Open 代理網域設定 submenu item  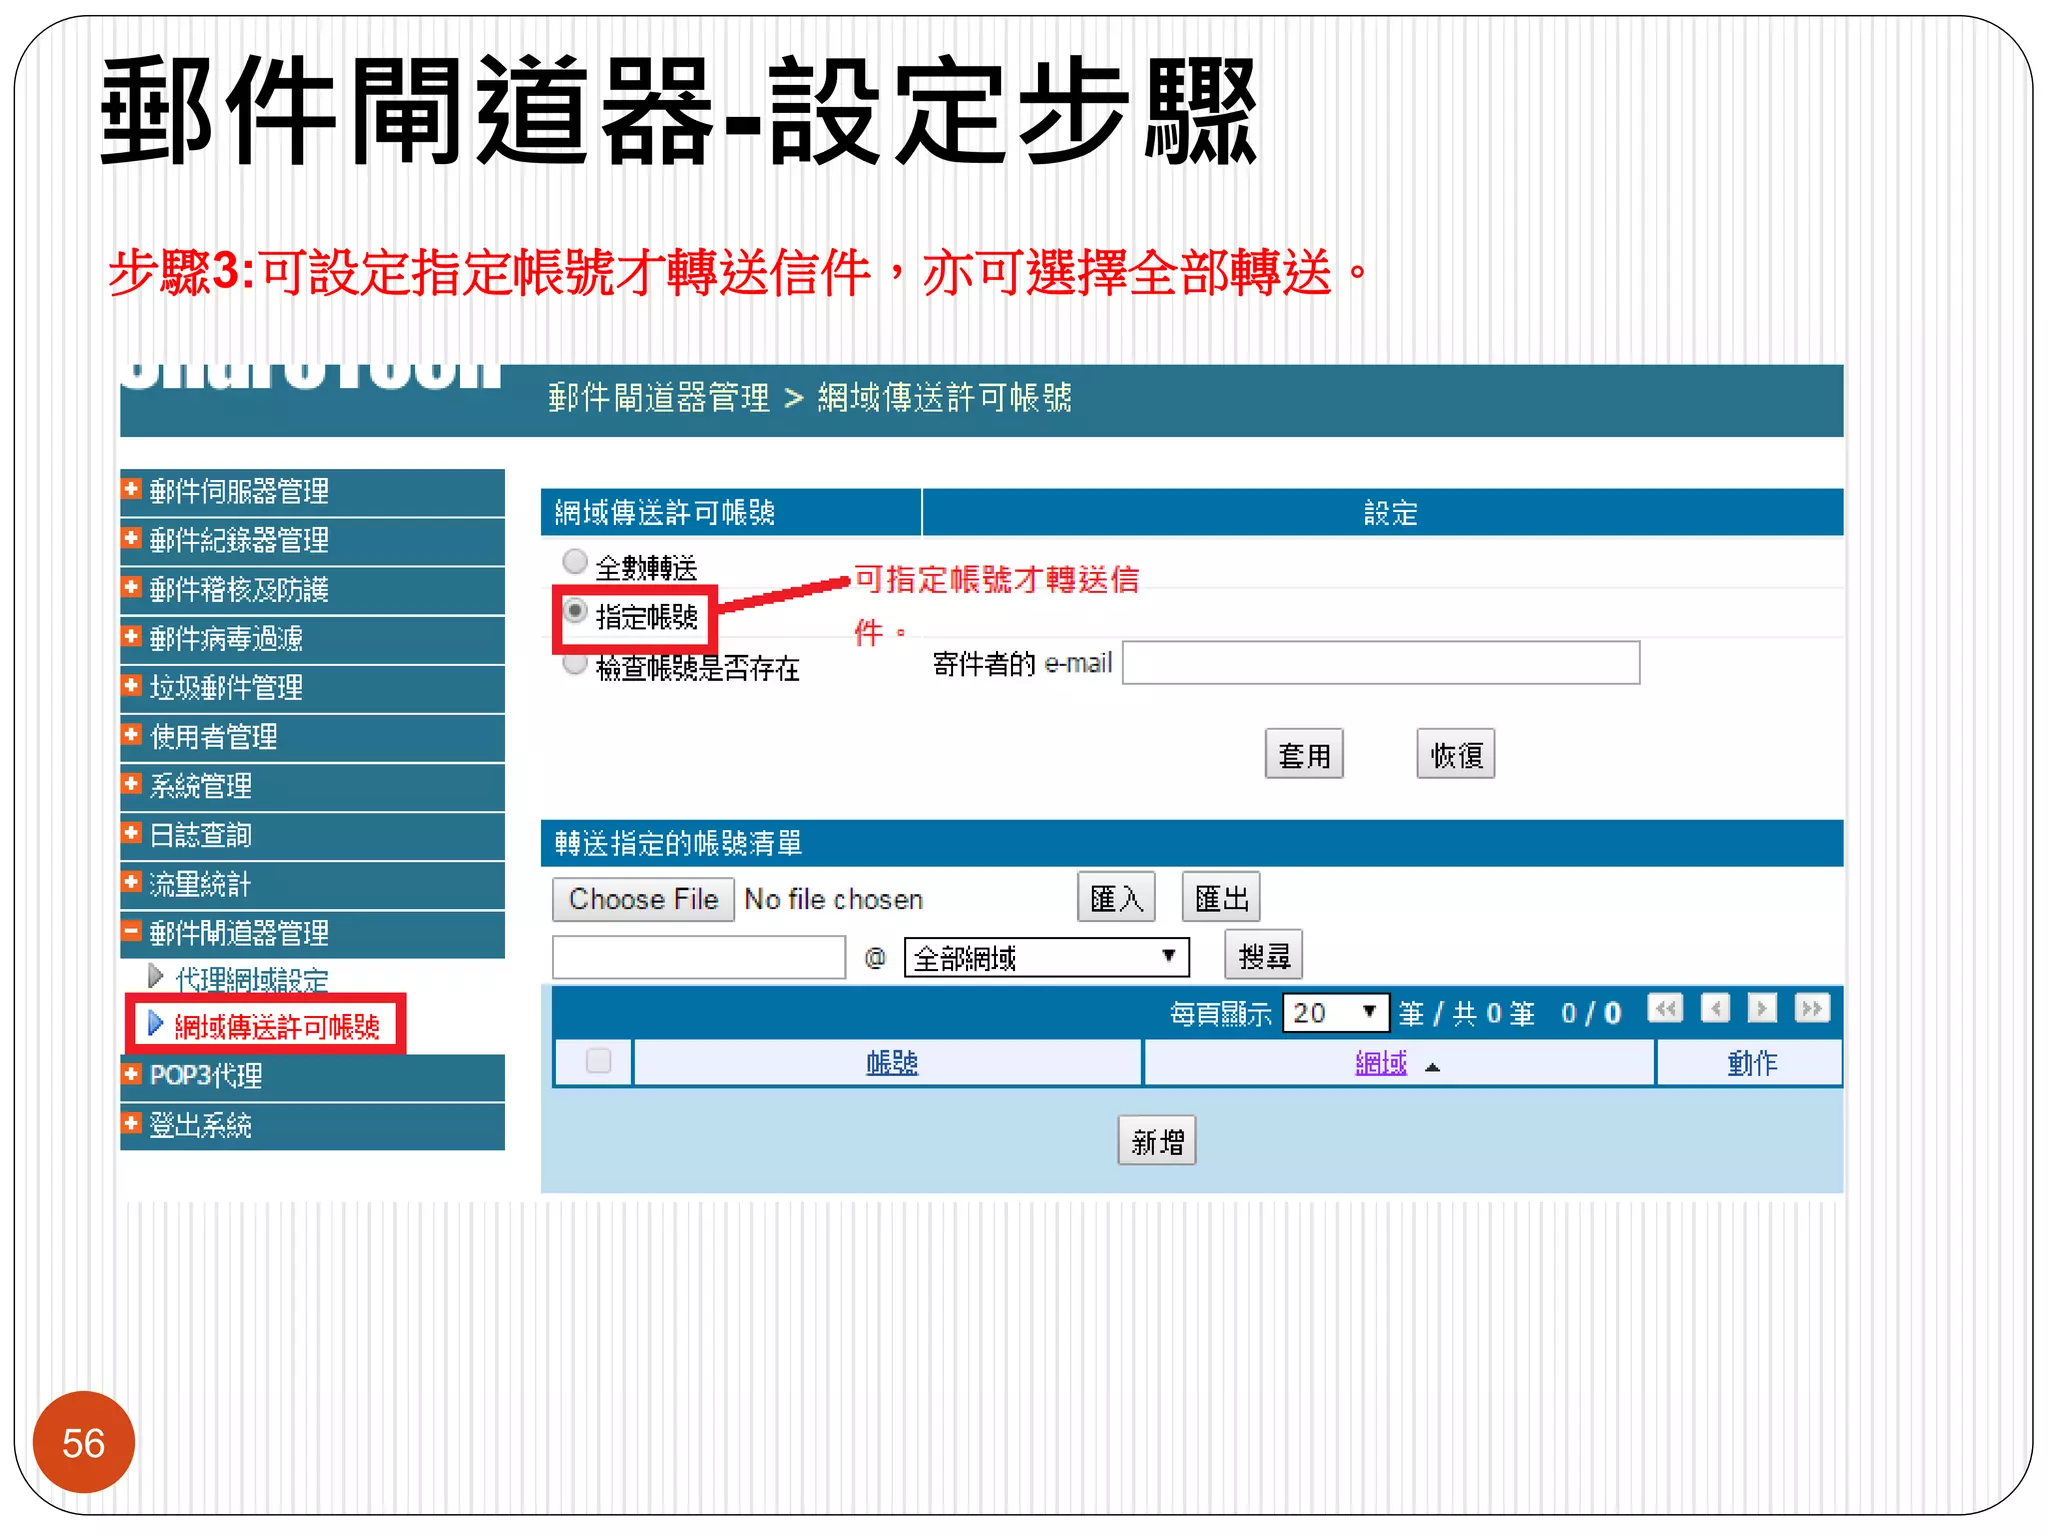point(251,979)
